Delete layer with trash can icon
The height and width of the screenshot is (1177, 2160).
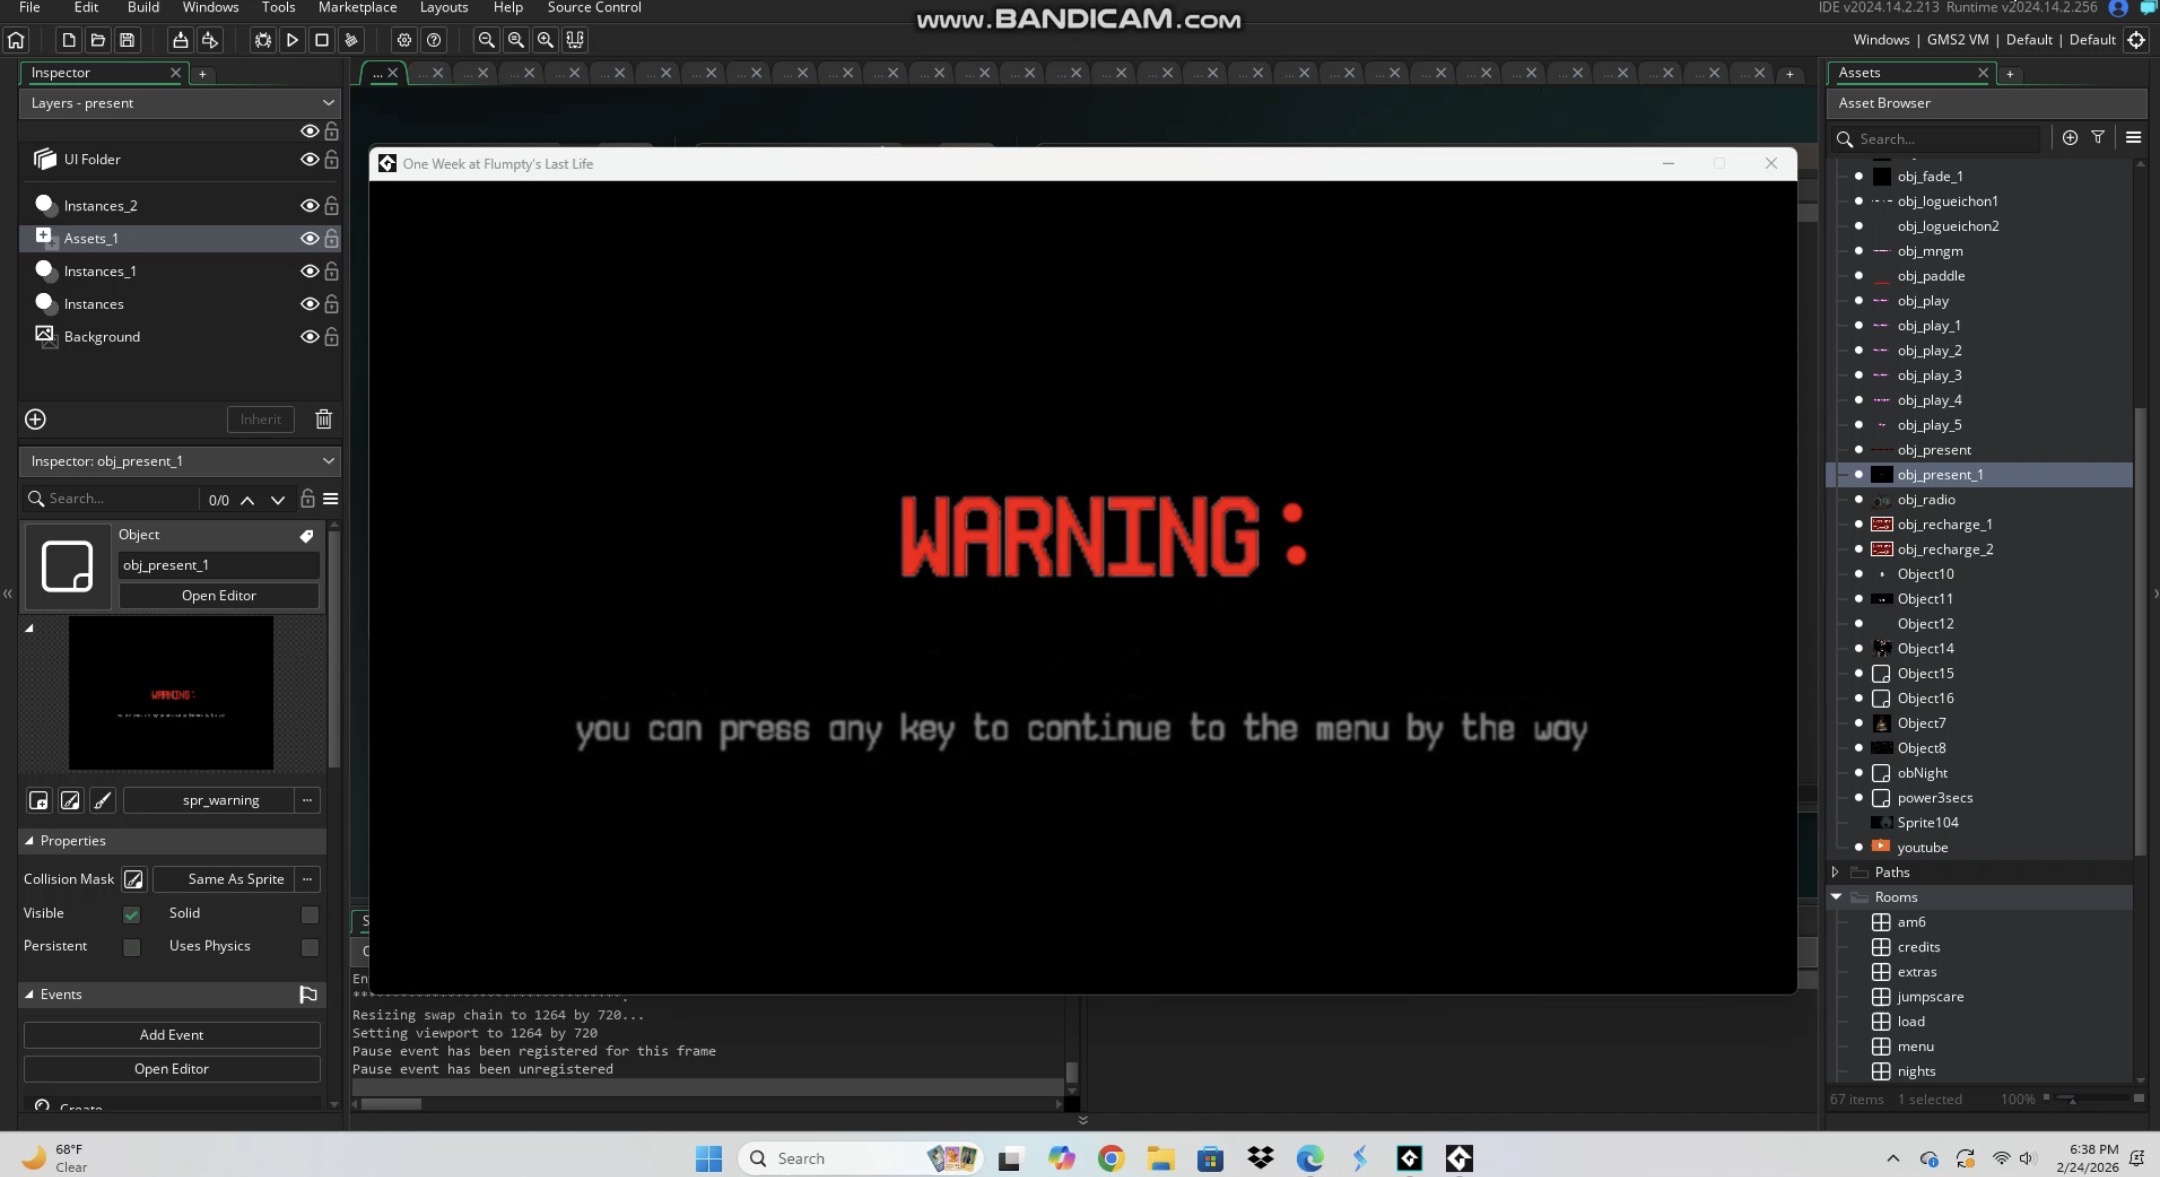coord(323,419)
